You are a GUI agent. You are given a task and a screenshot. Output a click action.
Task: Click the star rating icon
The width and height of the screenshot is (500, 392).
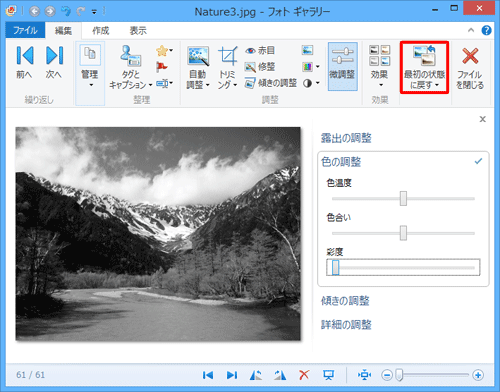pyautogui.click(x=162, y=51)
